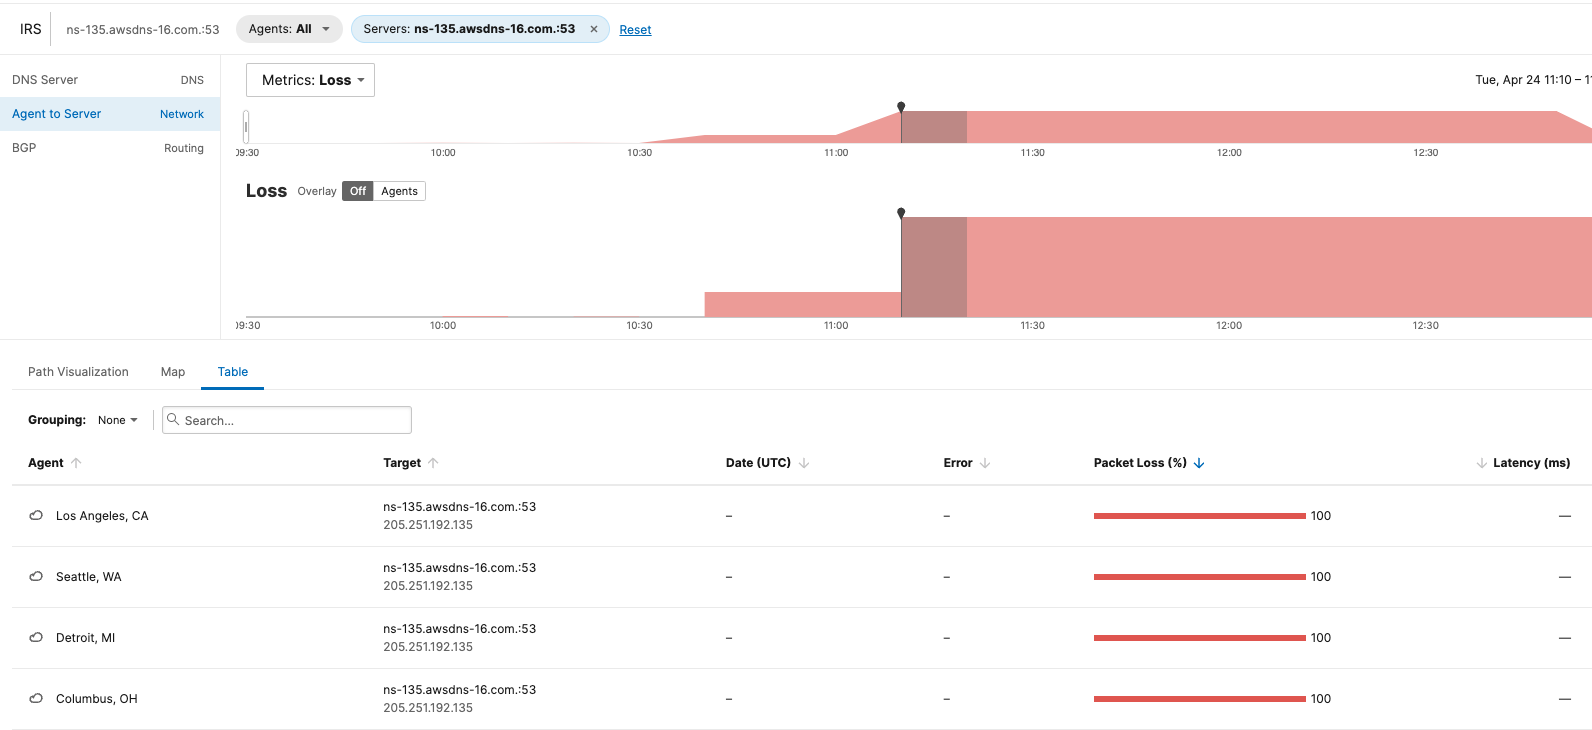
Task: Click the sort arrow next to Date (UTC)
Action: (x=804, y=463)
